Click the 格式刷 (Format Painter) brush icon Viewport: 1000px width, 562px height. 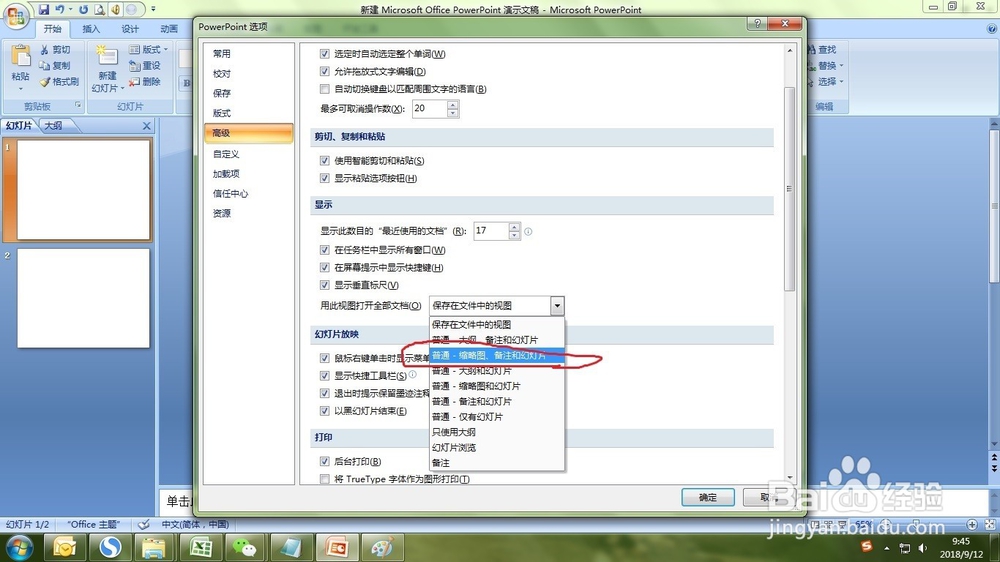pyautogui.click(x=44, y=82)
